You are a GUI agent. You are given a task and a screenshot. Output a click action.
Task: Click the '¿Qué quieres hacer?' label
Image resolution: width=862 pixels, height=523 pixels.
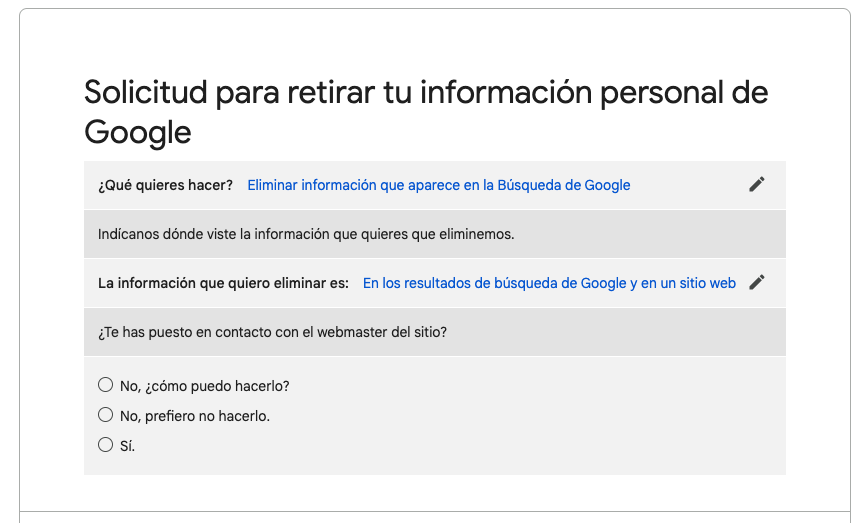pos(165,185)
